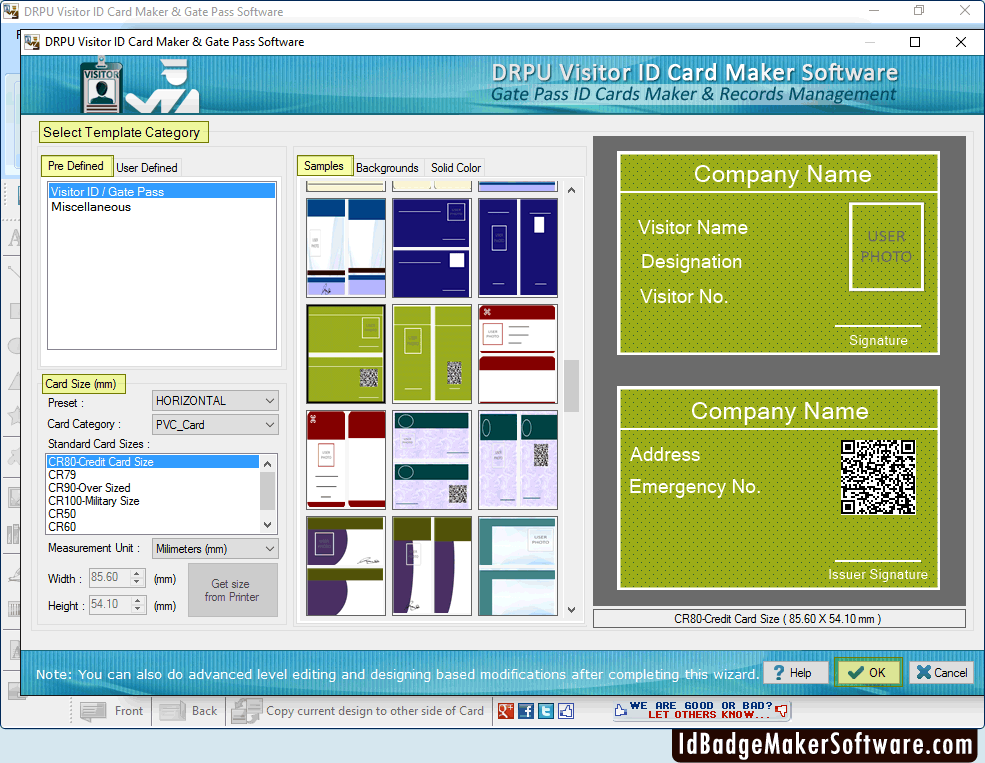985x763 pixels.
Task: Select CR100-Military Size card size
Action: [x=153, y=501]
